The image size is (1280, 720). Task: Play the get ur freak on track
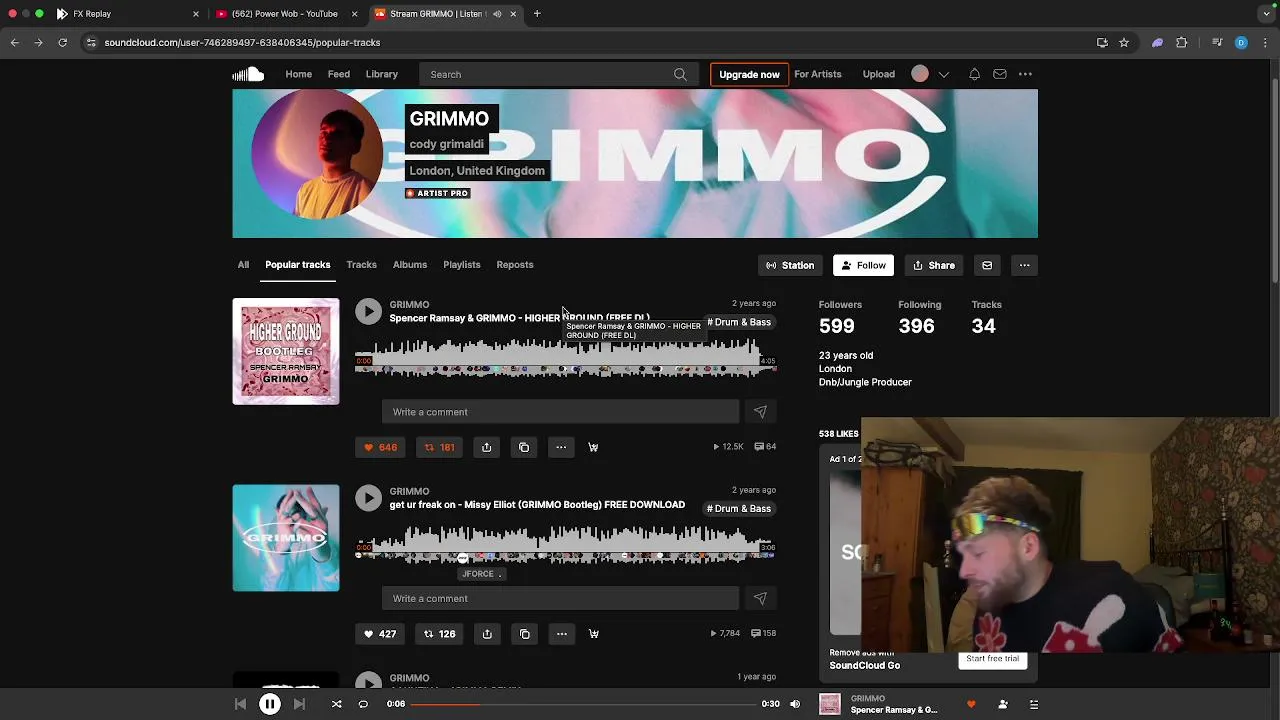(368, 498)
